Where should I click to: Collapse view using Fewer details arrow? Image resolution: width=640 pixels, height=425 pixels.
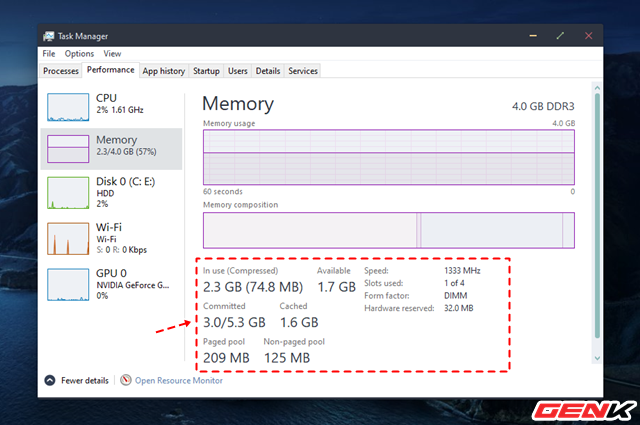[50, 380]
